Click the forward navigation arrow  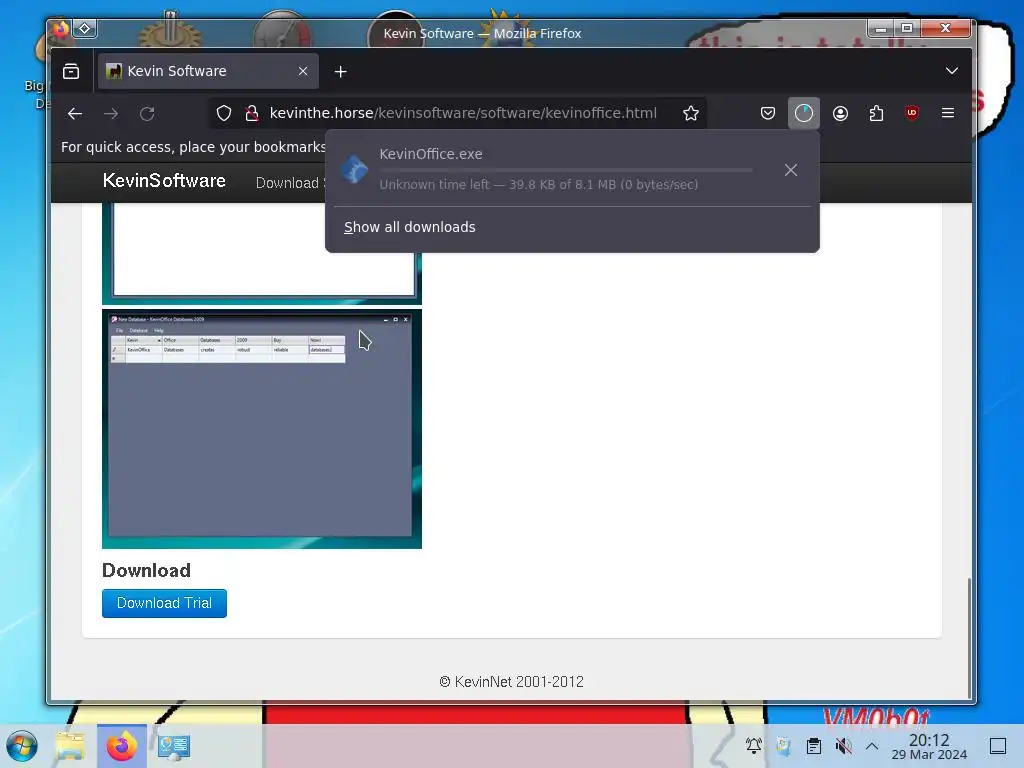pyautogui.click(x=111, y=114)
